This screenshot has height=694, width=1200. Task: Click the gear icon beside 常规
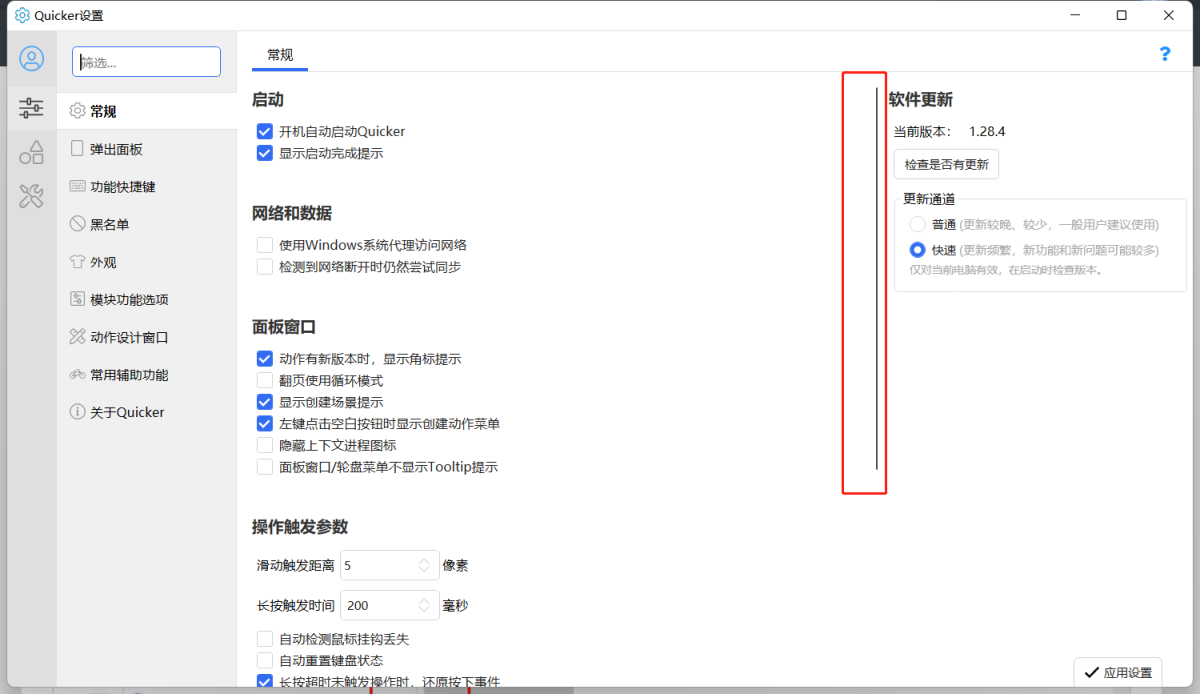pos(77,111)
